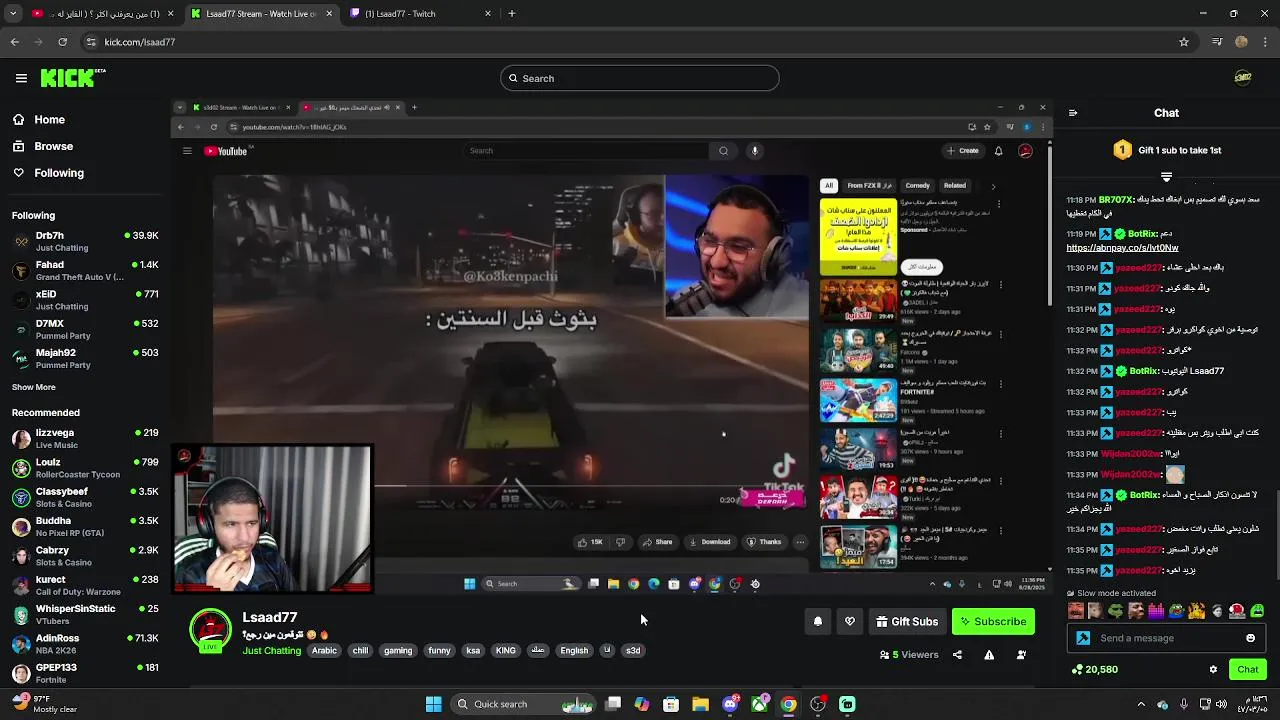Close the Lsaad77 Stream Kick tab
Viewport: 1280px width, 720px height.
[x=329, y=14]
